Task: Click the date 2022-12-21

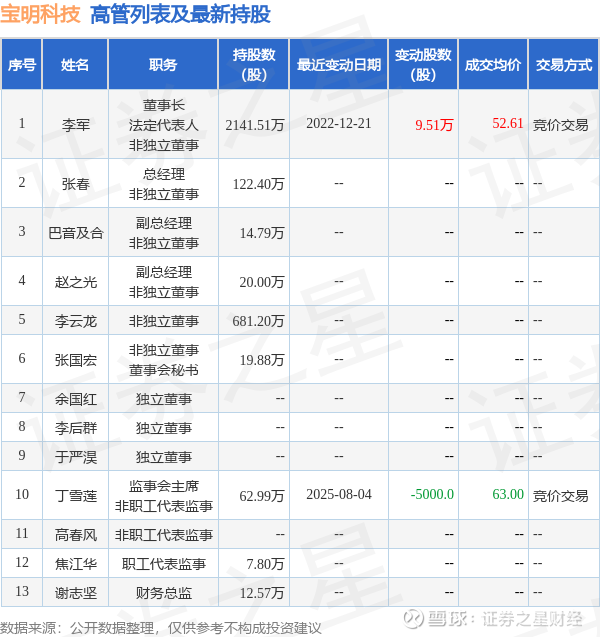Action: coord(339,124)
